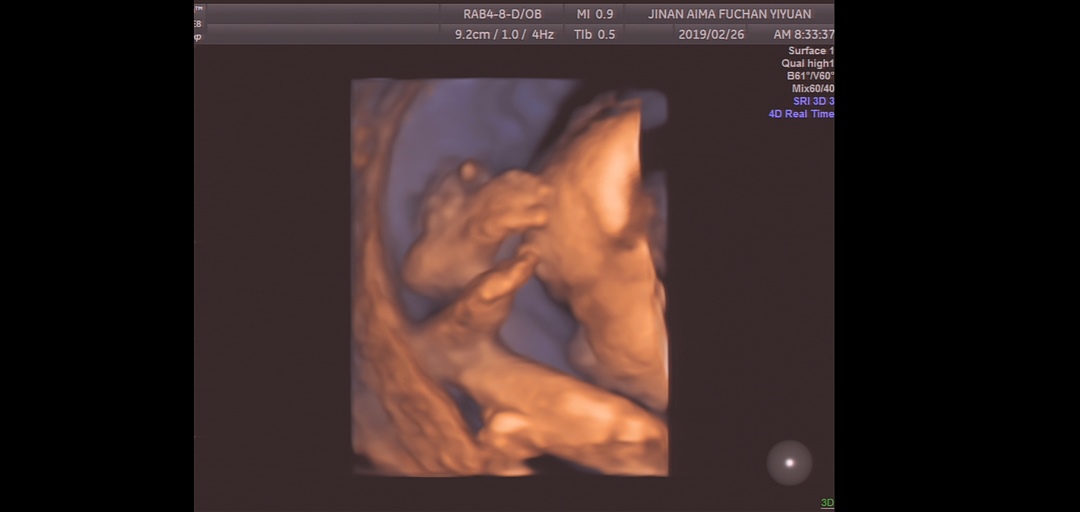Viewport: 1080px width, 512px height.
Task: Select the 9.2cm / 1.0 / 4Hz depth info
Action: 503,34
